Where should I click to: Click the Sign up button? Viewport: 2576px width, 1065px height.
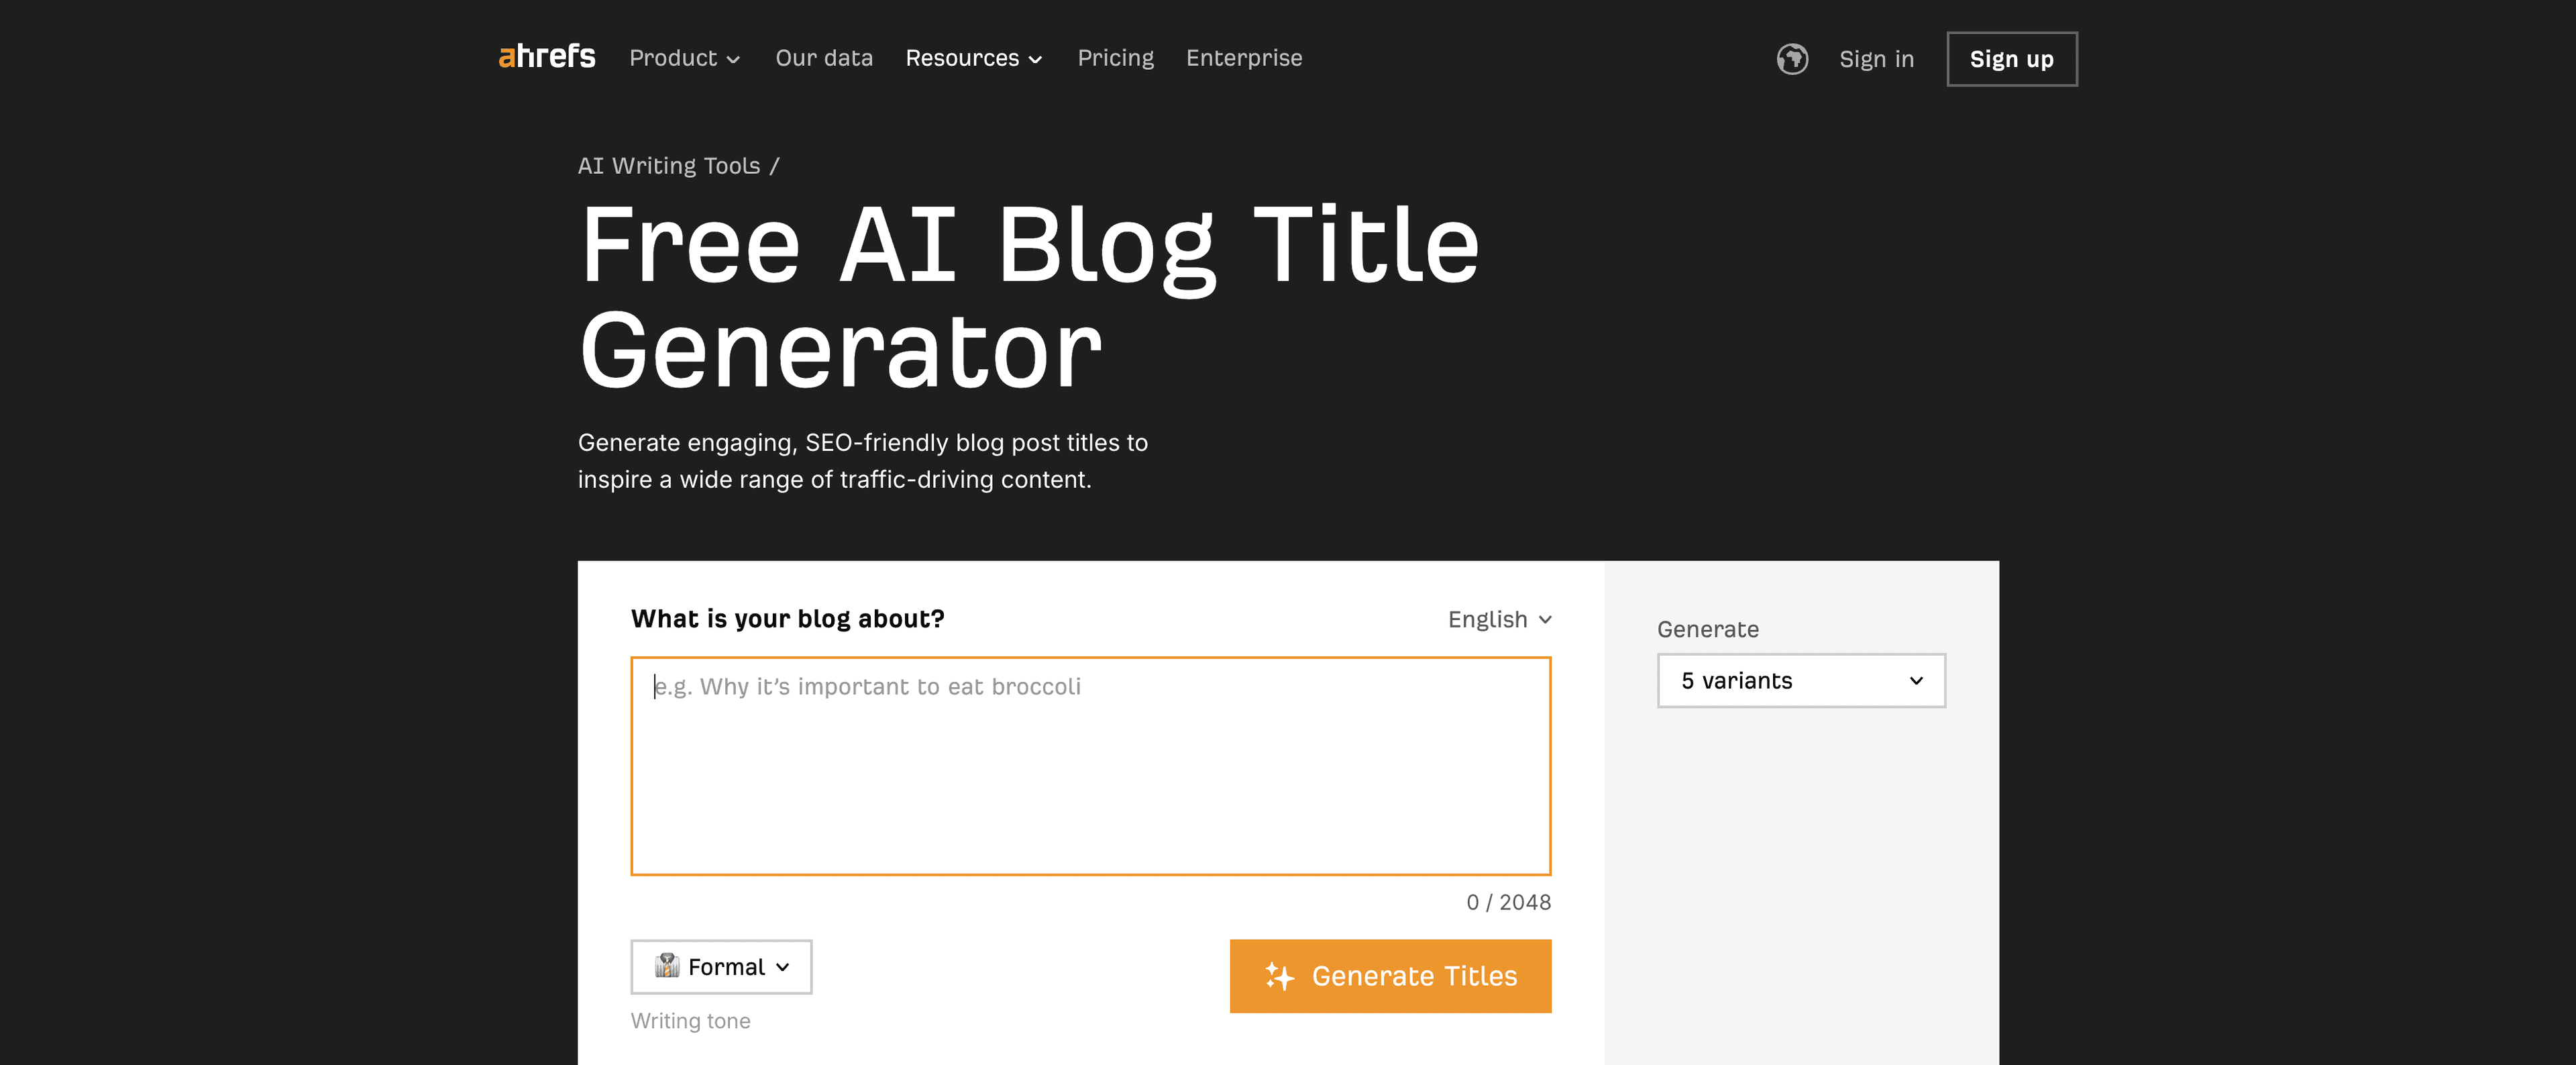[x=2011, y=59]
